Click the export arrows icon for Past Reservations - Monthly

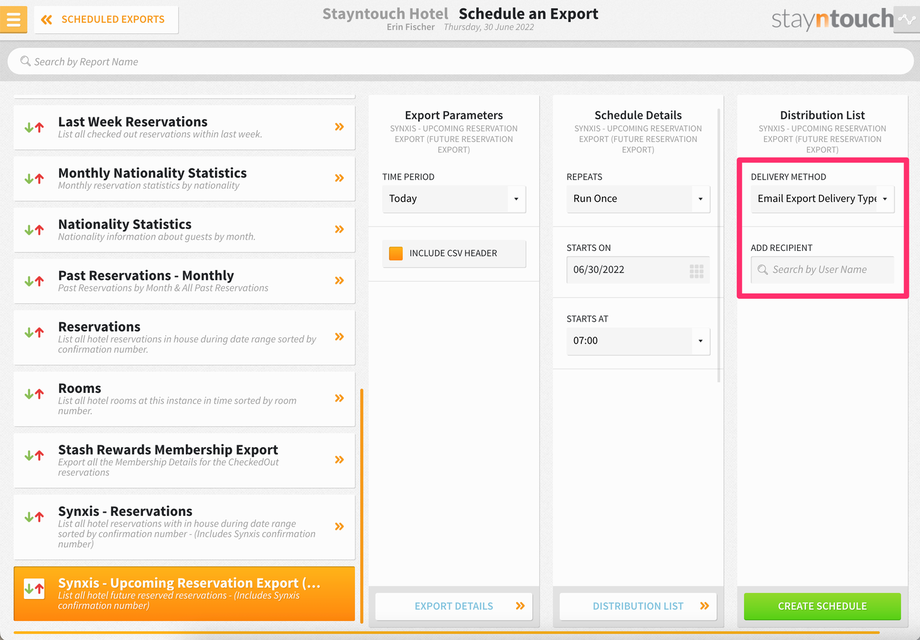[x=34, y=281]
